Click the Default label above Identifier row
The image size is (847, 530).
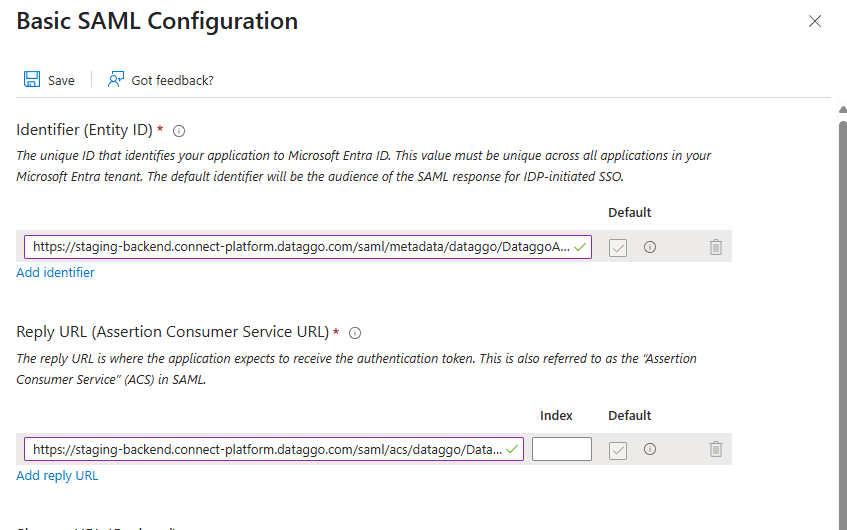click(630, 212)
